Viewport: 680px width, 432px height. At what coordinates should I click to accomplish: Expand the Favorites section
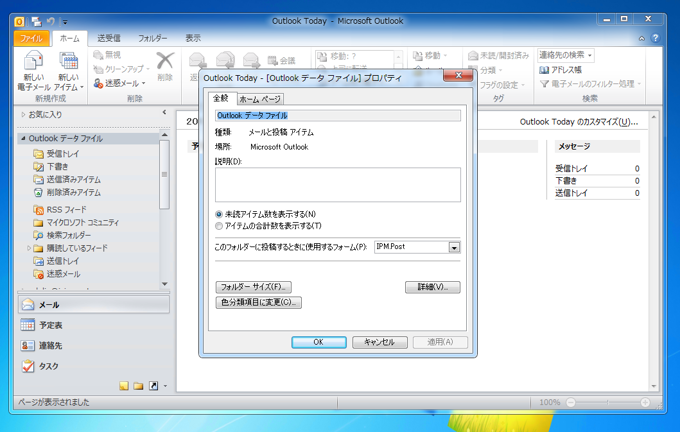pyautogui.click(x=23, y=115)
